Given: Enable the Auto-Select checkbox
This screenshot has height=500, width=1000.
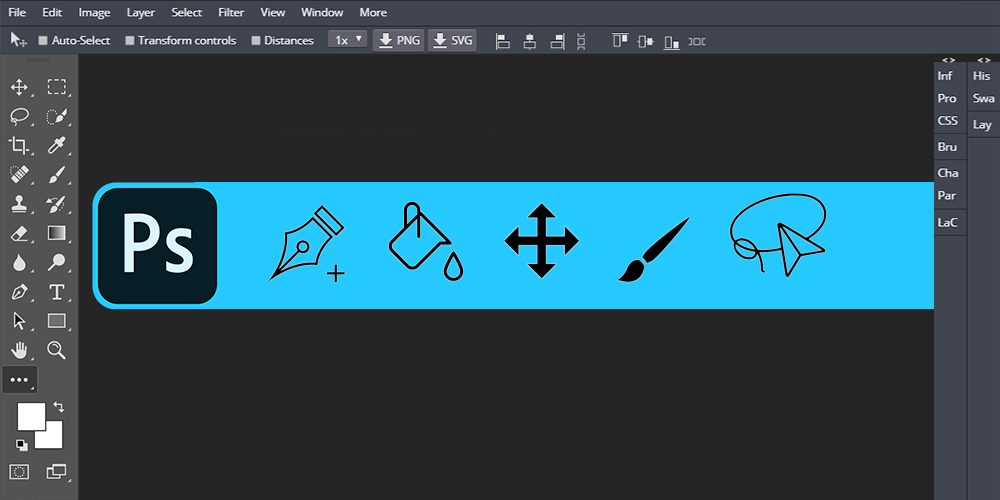Looking at the screenshot, I should 43,41.
